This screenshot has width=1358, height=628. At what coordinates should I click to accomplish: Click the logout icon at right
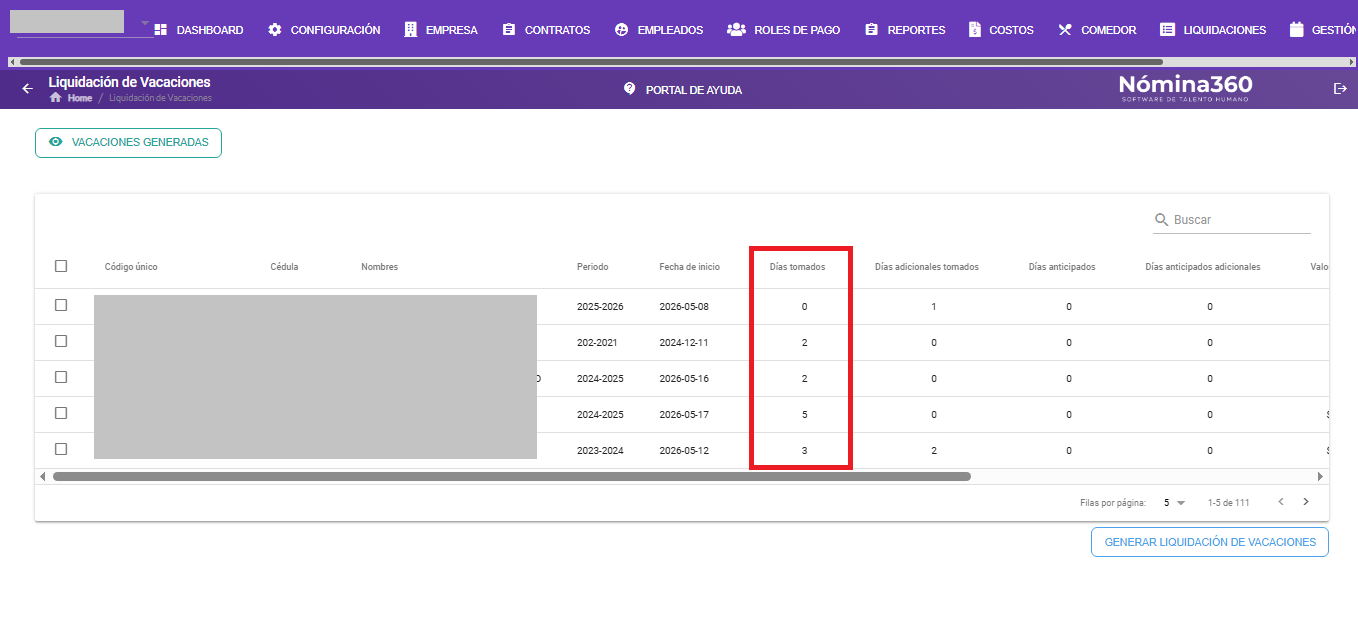point(1341,89)
